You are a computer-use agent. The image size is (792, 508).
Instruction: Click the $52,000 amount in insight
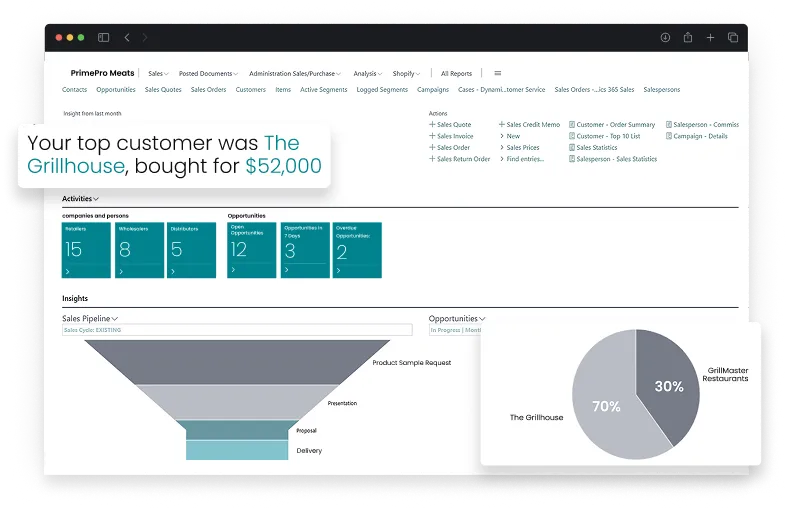[283, 166]
